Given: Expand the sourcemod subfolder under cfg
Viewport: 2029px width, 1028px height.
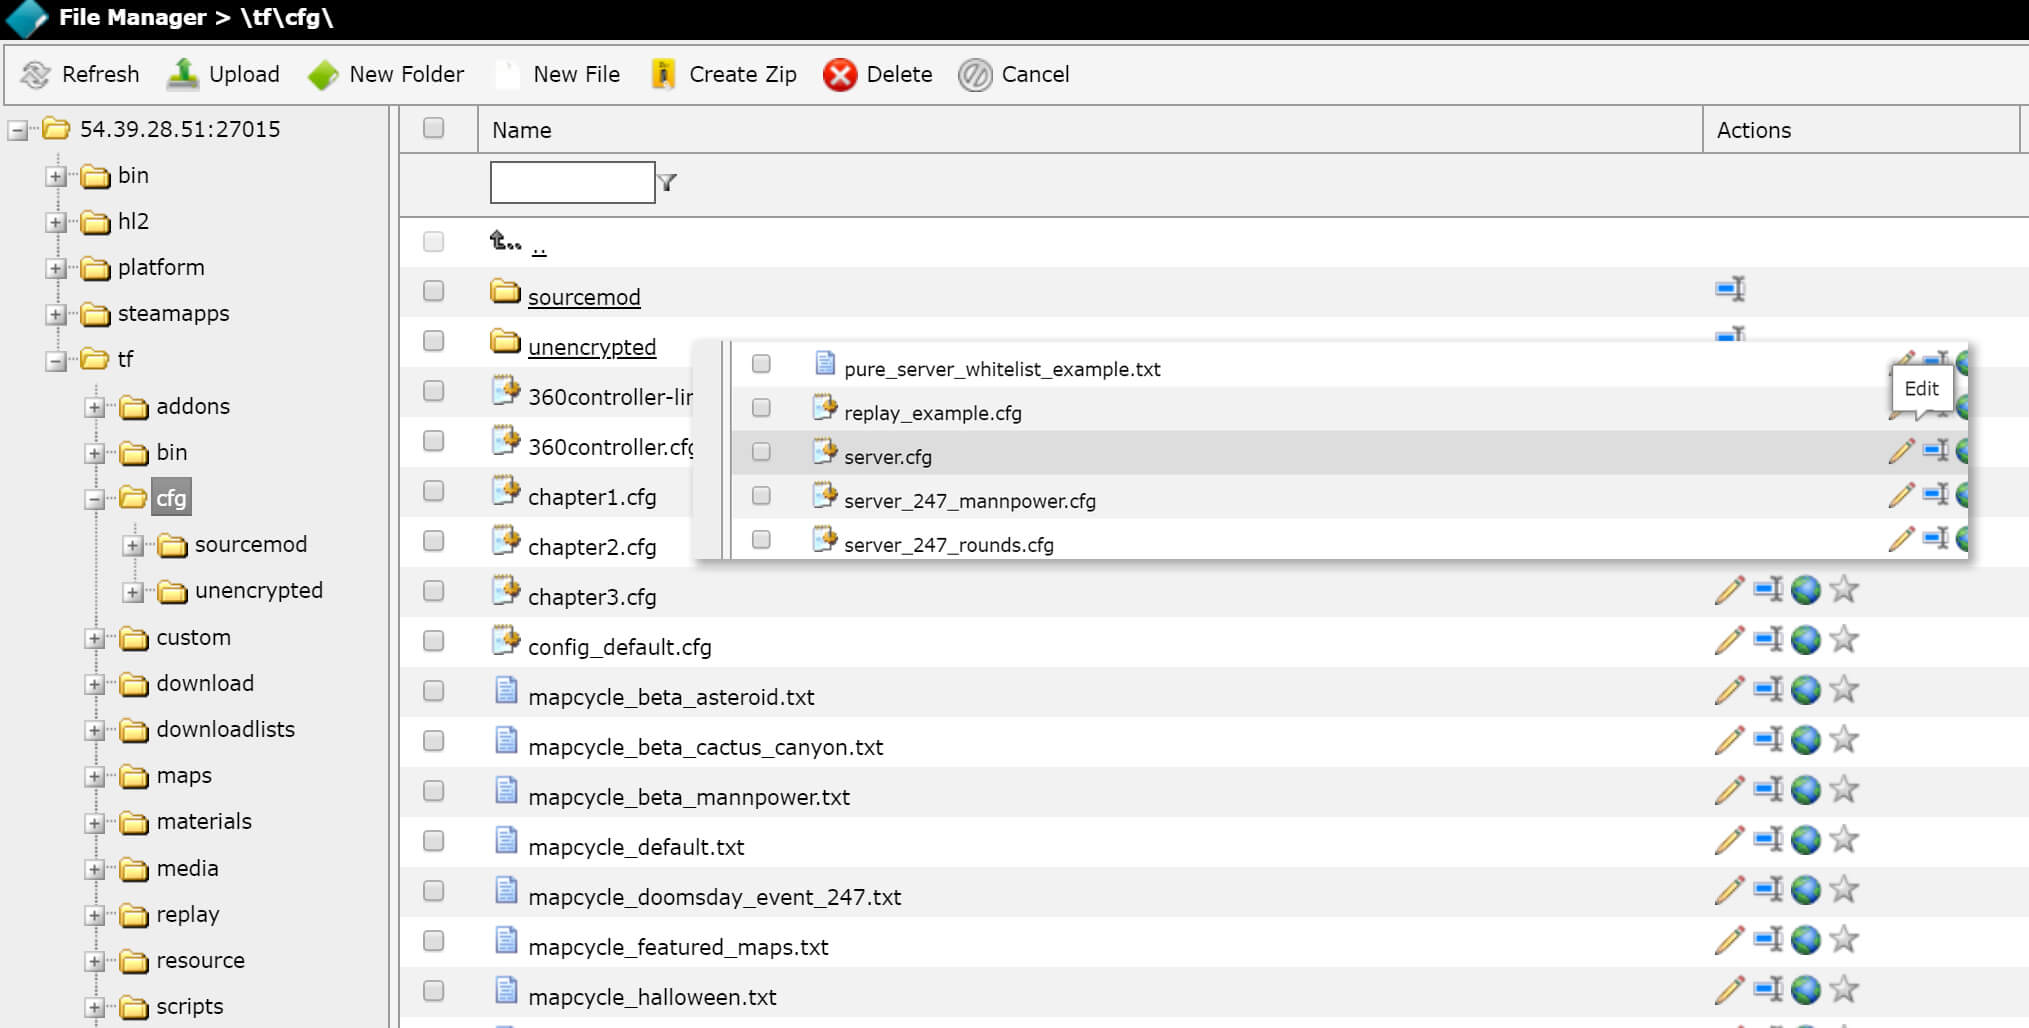Looking at the screenshot, I should (x=133, y=546).
